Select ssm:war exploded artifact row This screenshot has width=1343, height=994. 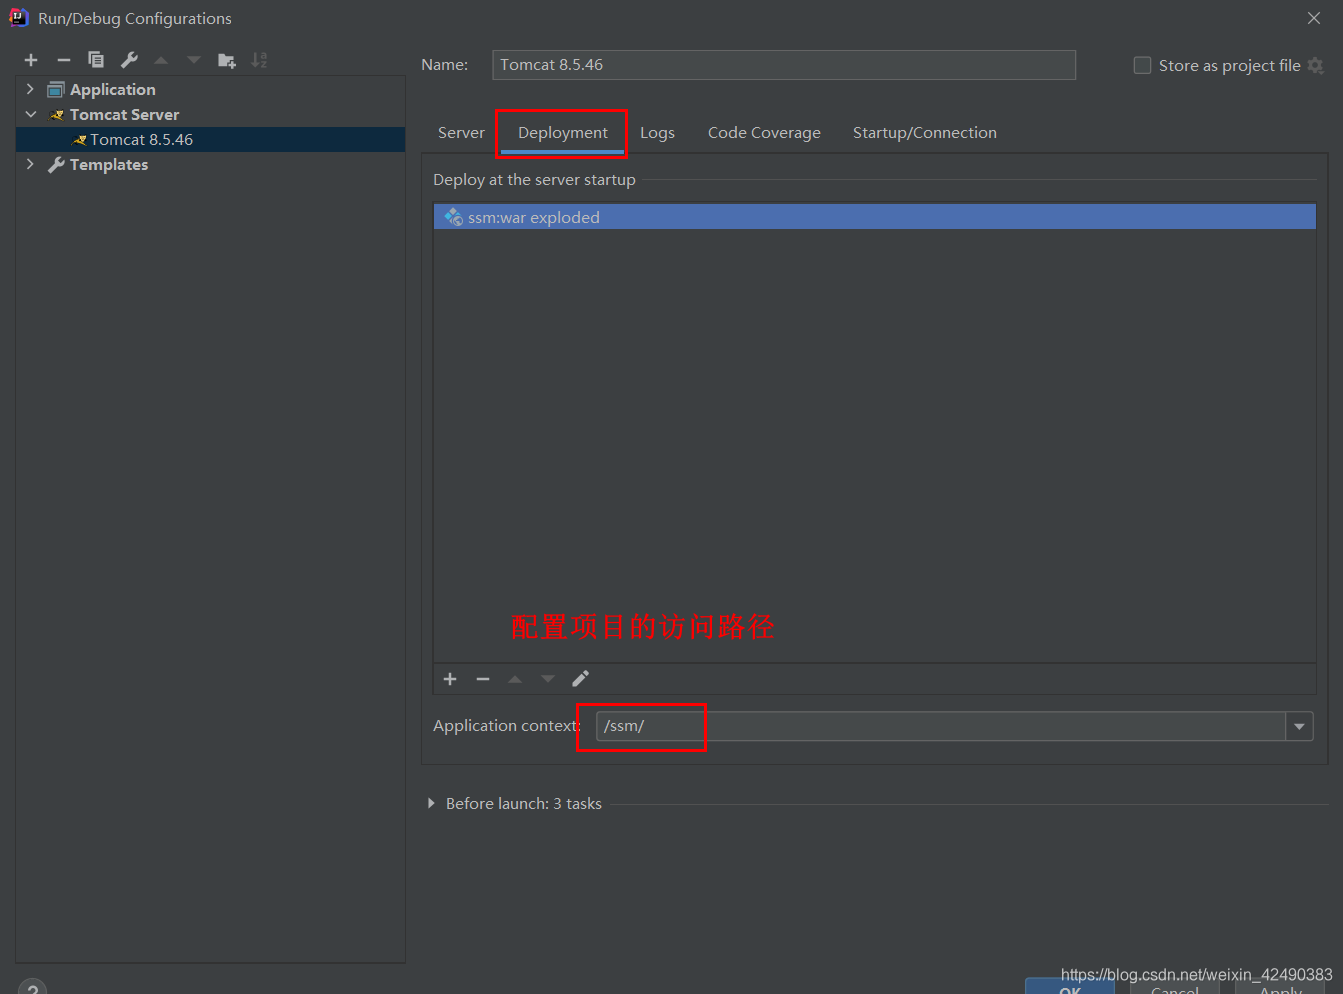[x=874, y=217]
